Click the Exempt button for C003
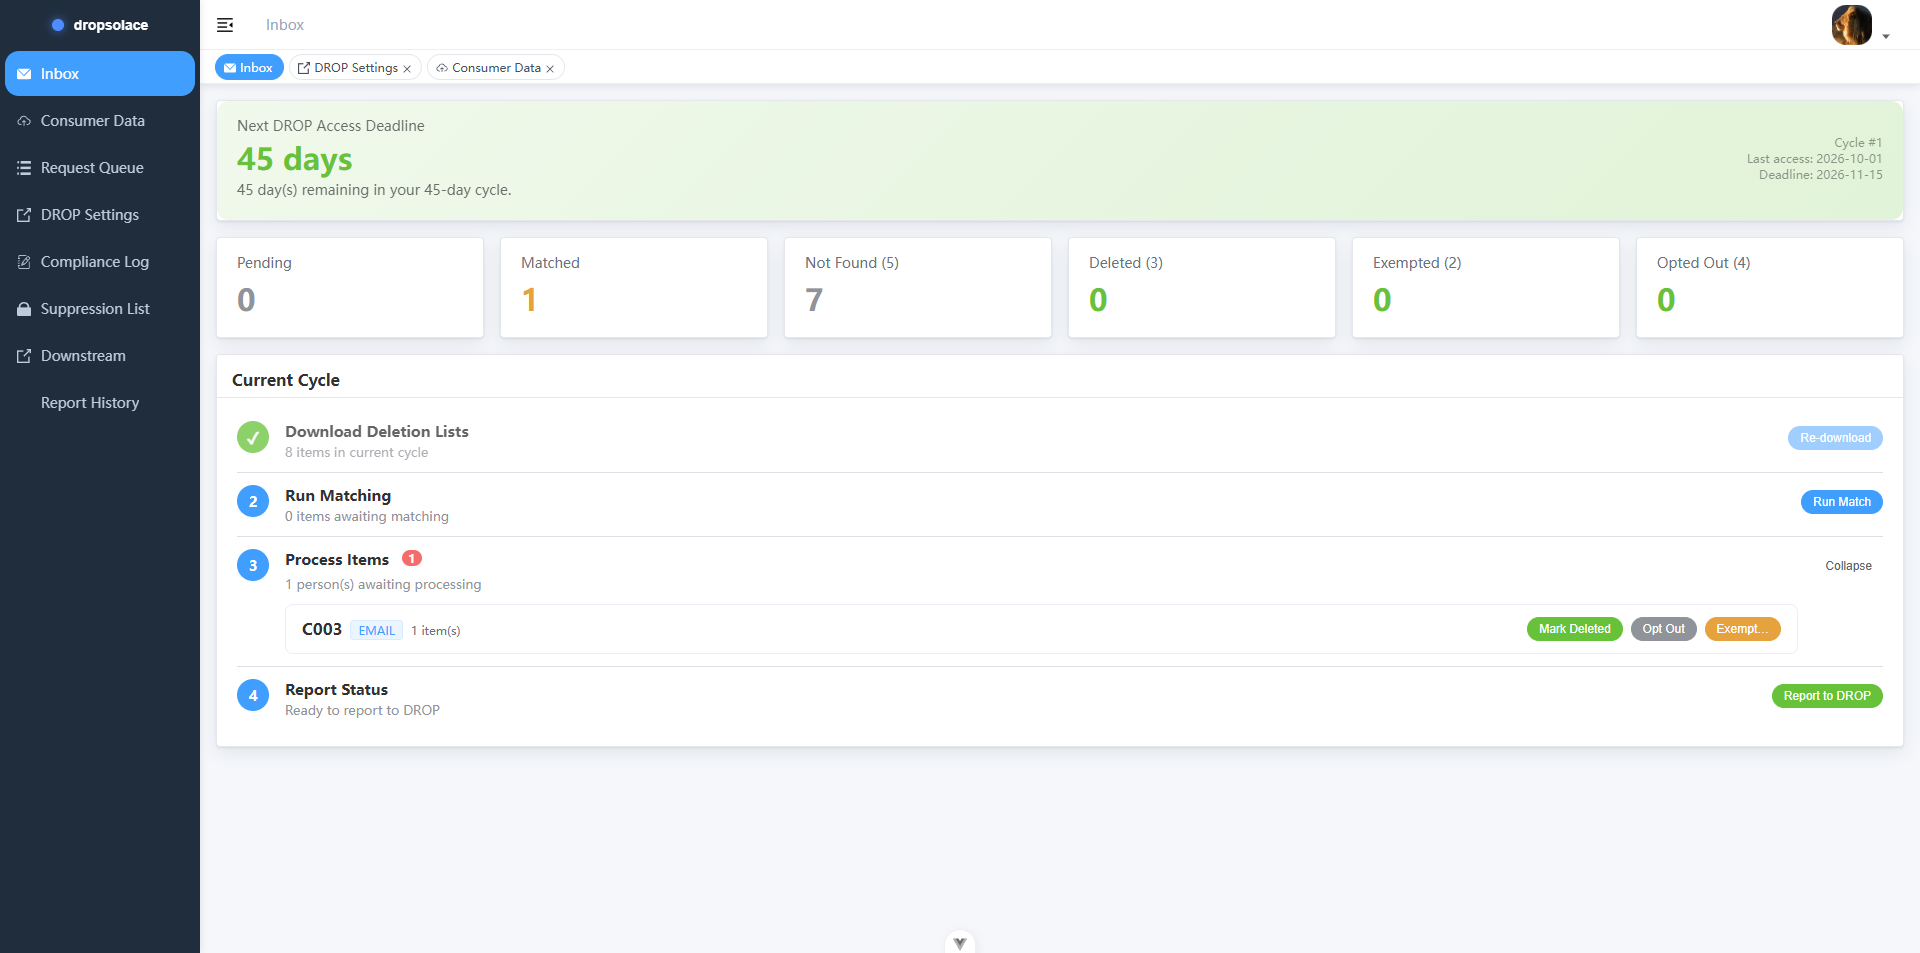The height and width of the screenshot is (953, 1920). [1742, 629]
